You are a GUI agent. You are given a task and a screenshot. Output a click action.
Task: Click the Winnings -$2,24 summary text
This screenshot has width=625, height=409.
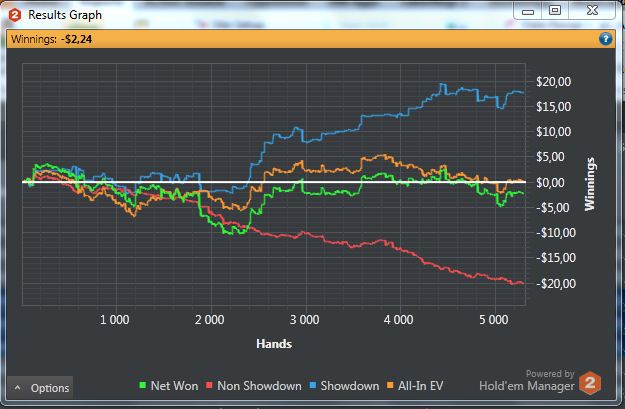coord(51,39)
